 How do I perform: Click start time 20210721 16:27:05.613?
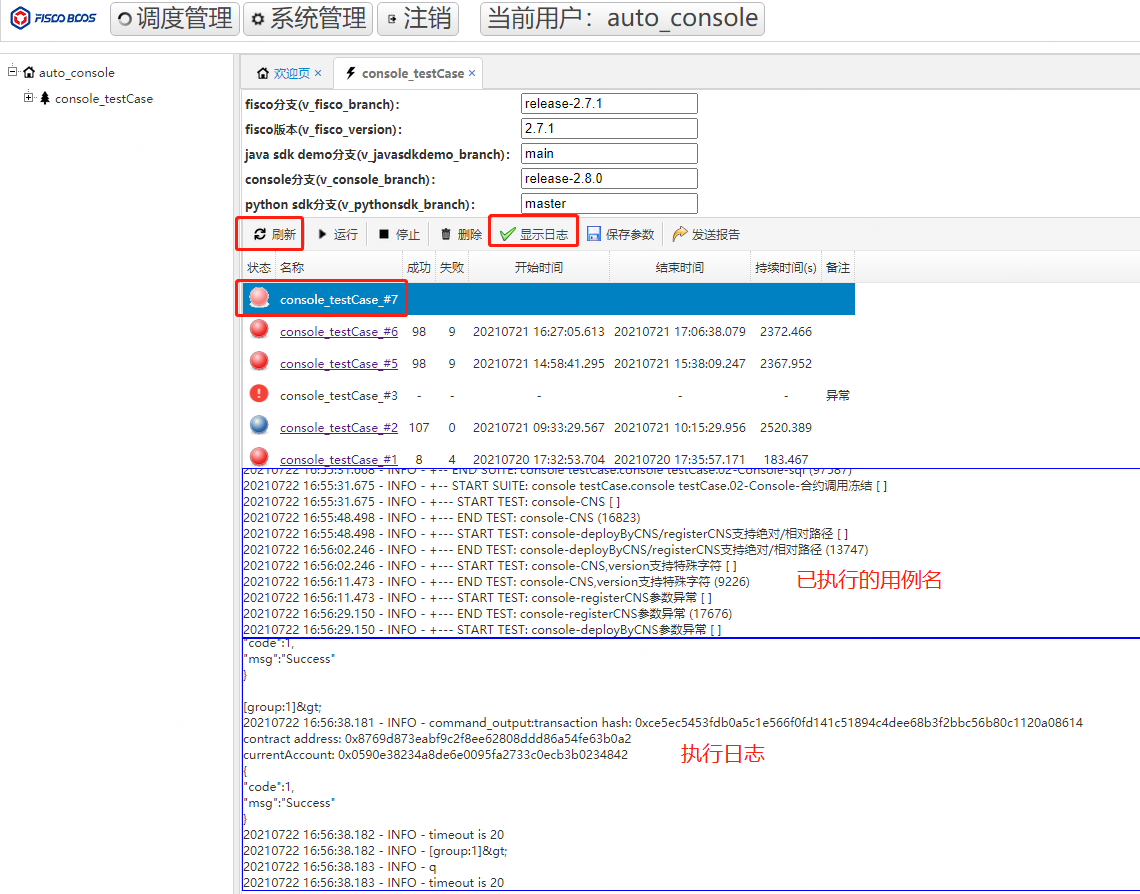[539, 331]
